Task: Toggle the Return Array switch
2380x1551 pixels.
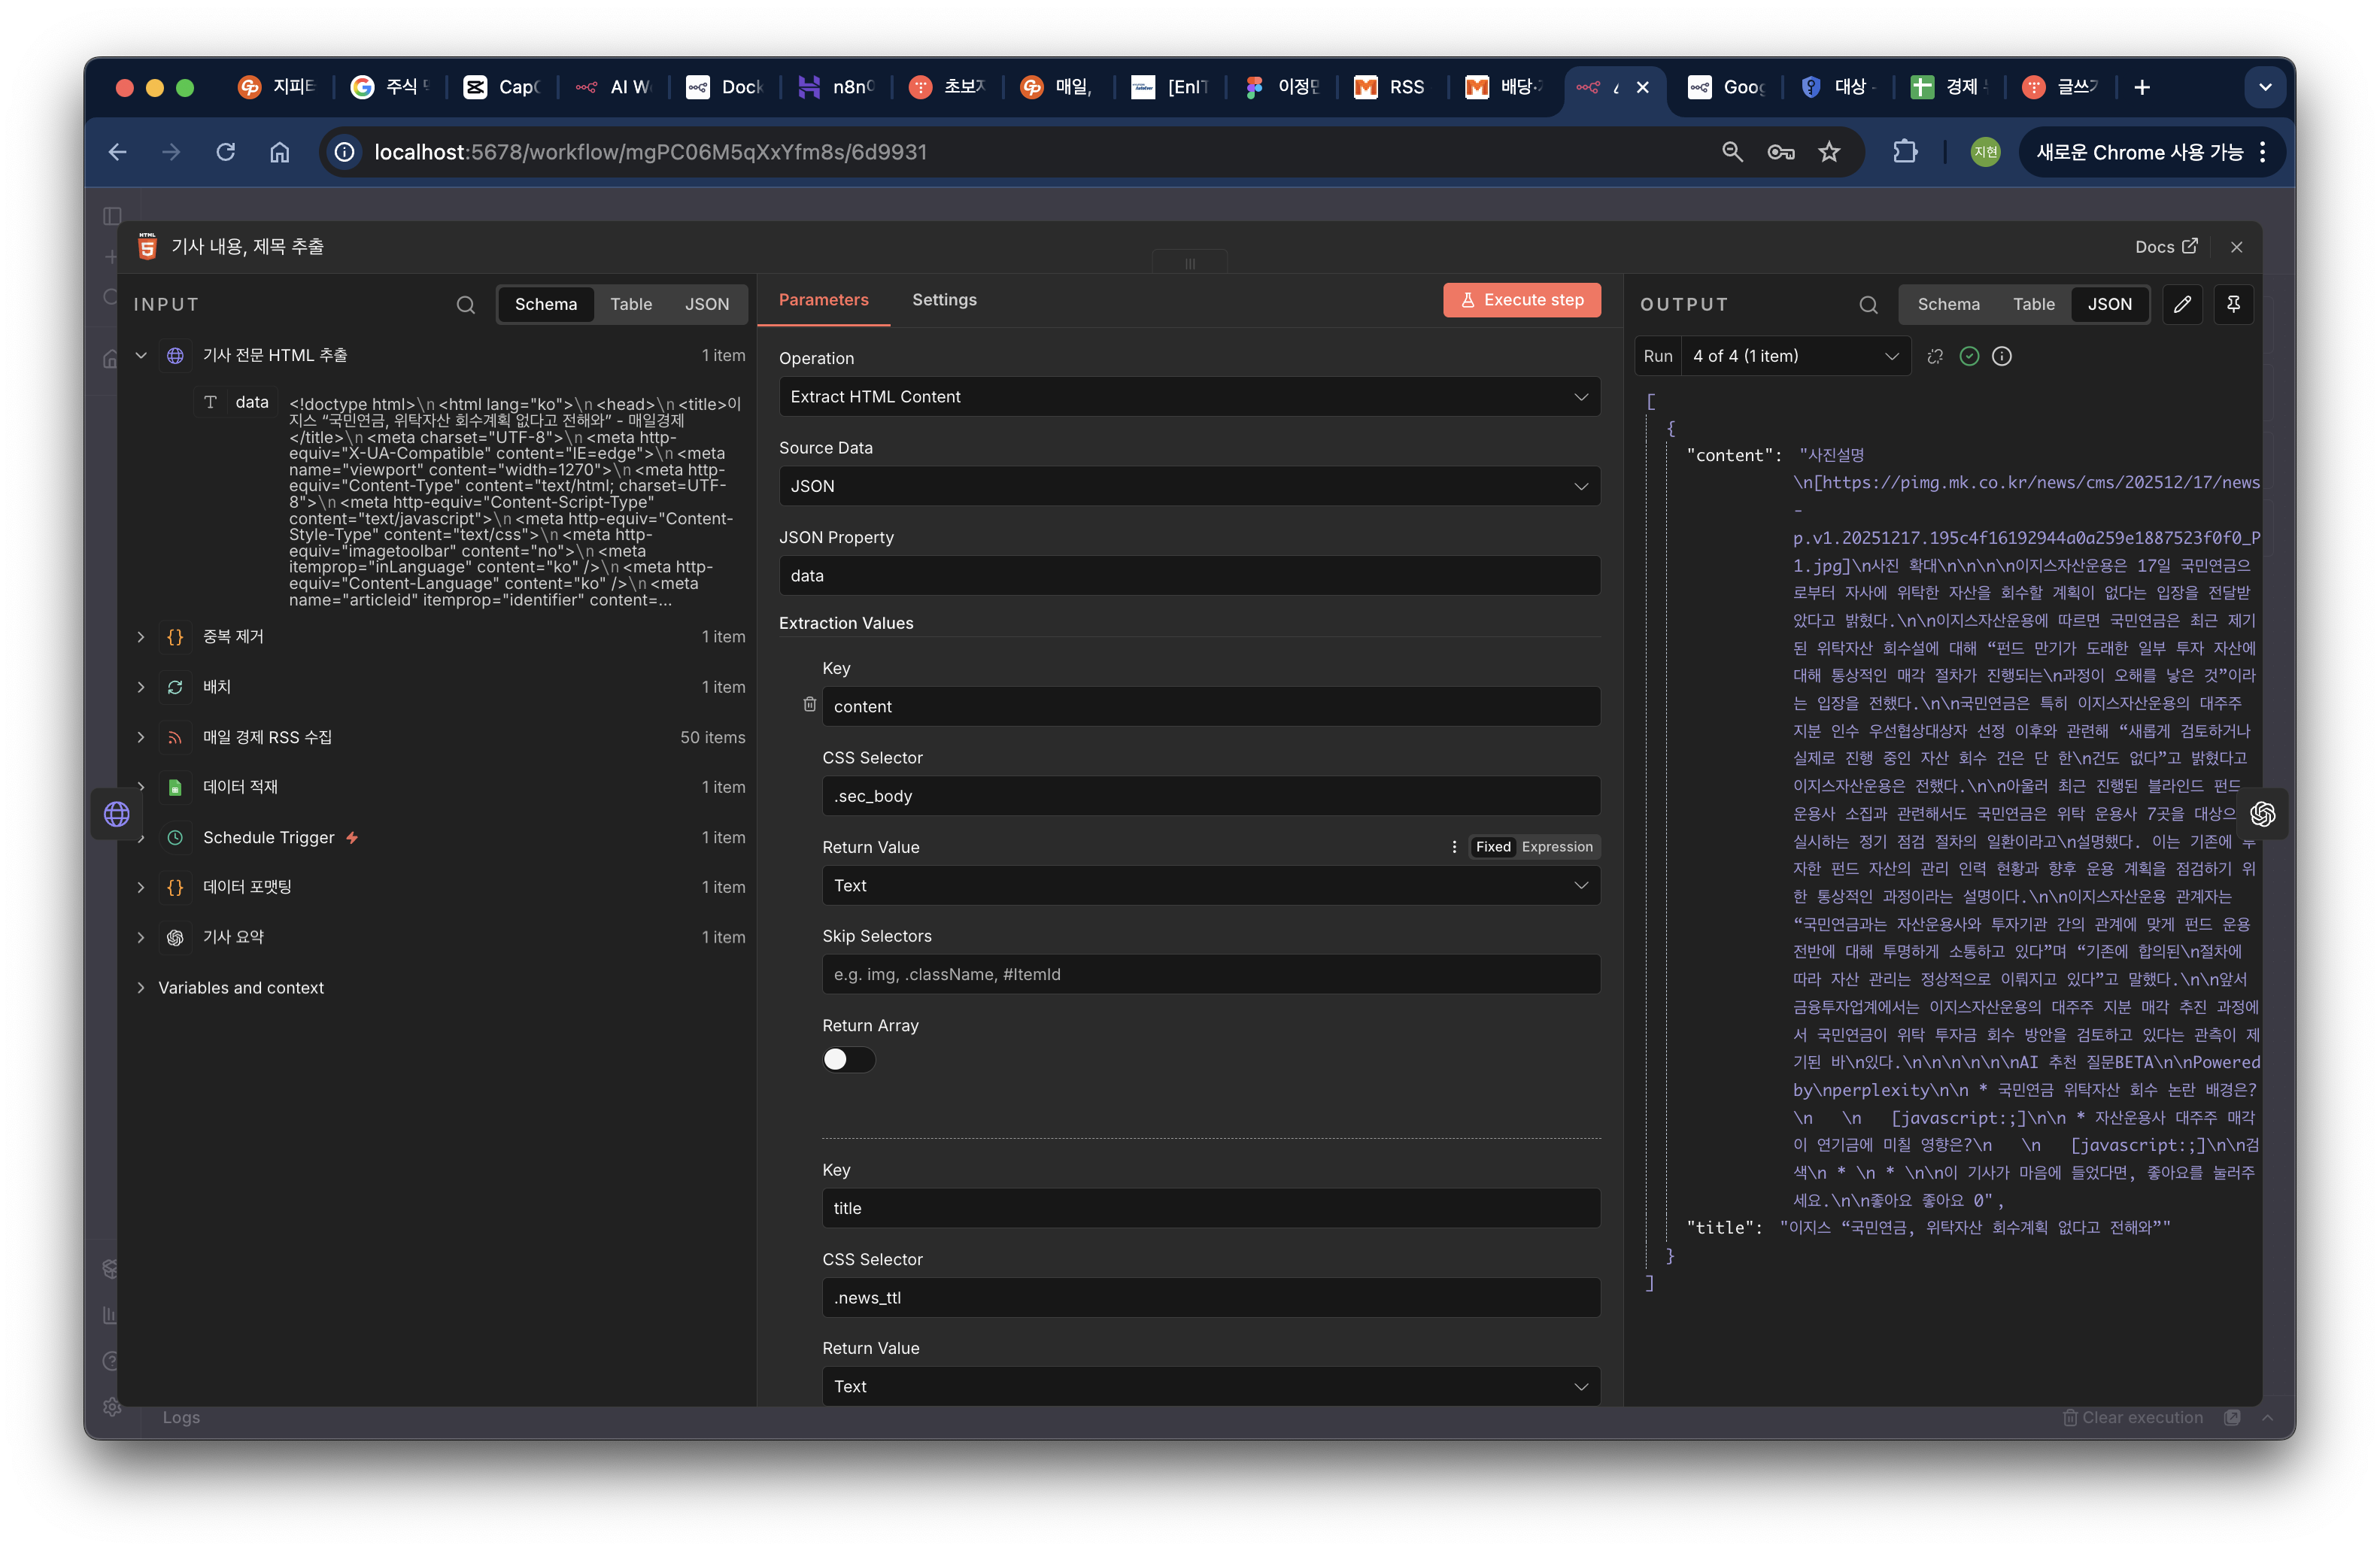Action: click(847, 1059)
